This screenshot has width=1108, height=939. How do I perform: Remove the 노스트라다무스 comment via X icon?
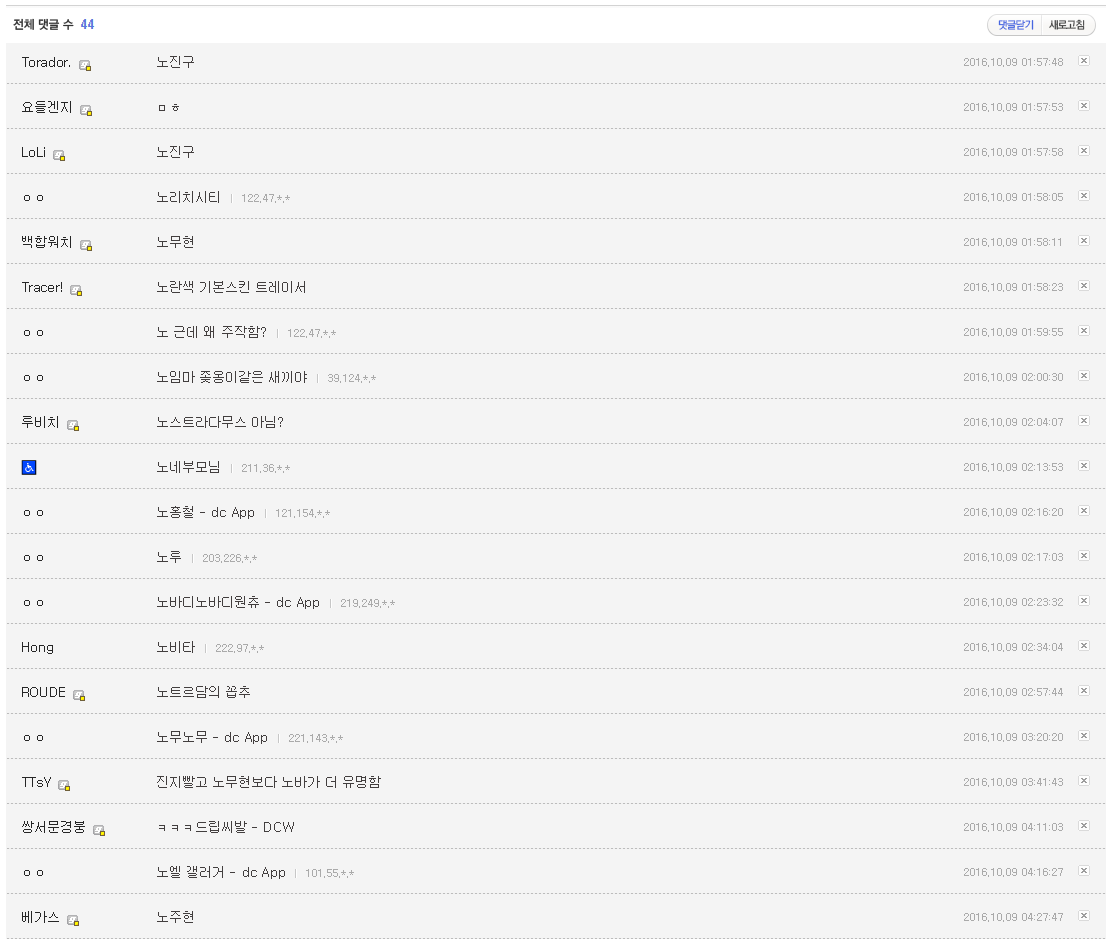1083,421
